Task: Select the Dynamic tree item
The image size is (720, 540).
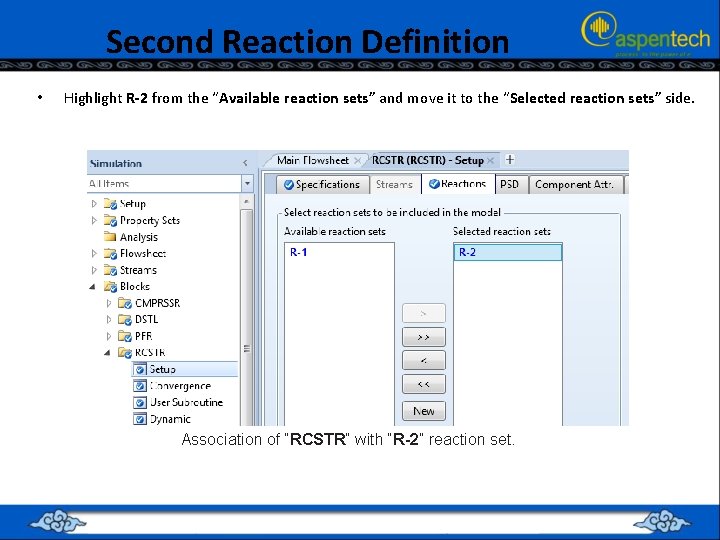Action: coord(170,419)
